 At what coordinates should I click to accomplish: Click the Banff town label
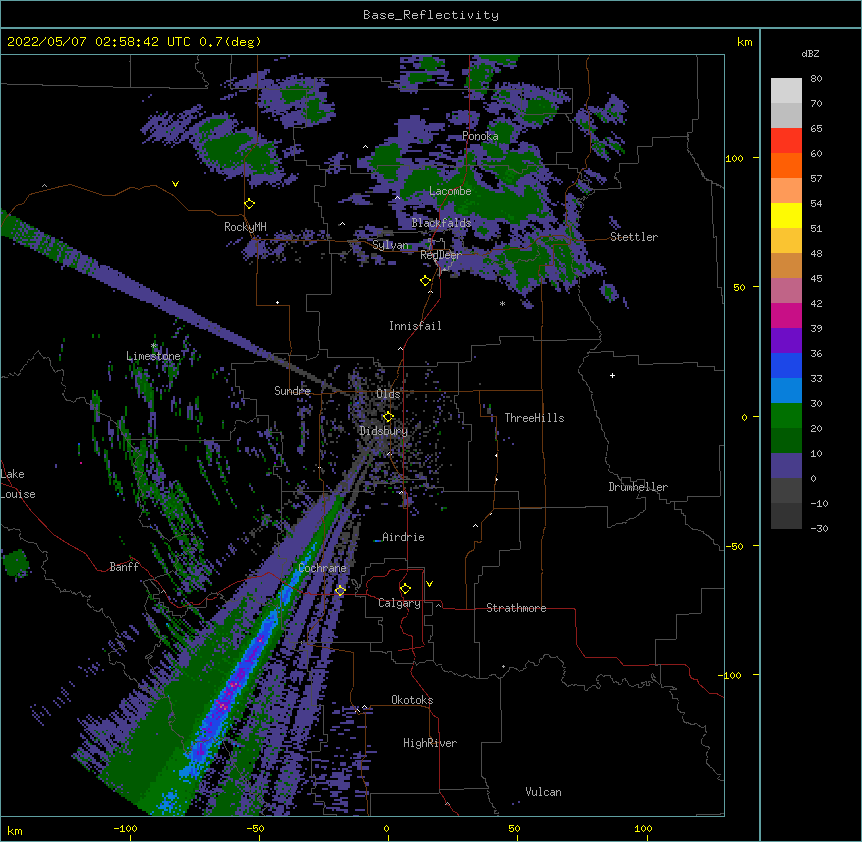(124, 567)
